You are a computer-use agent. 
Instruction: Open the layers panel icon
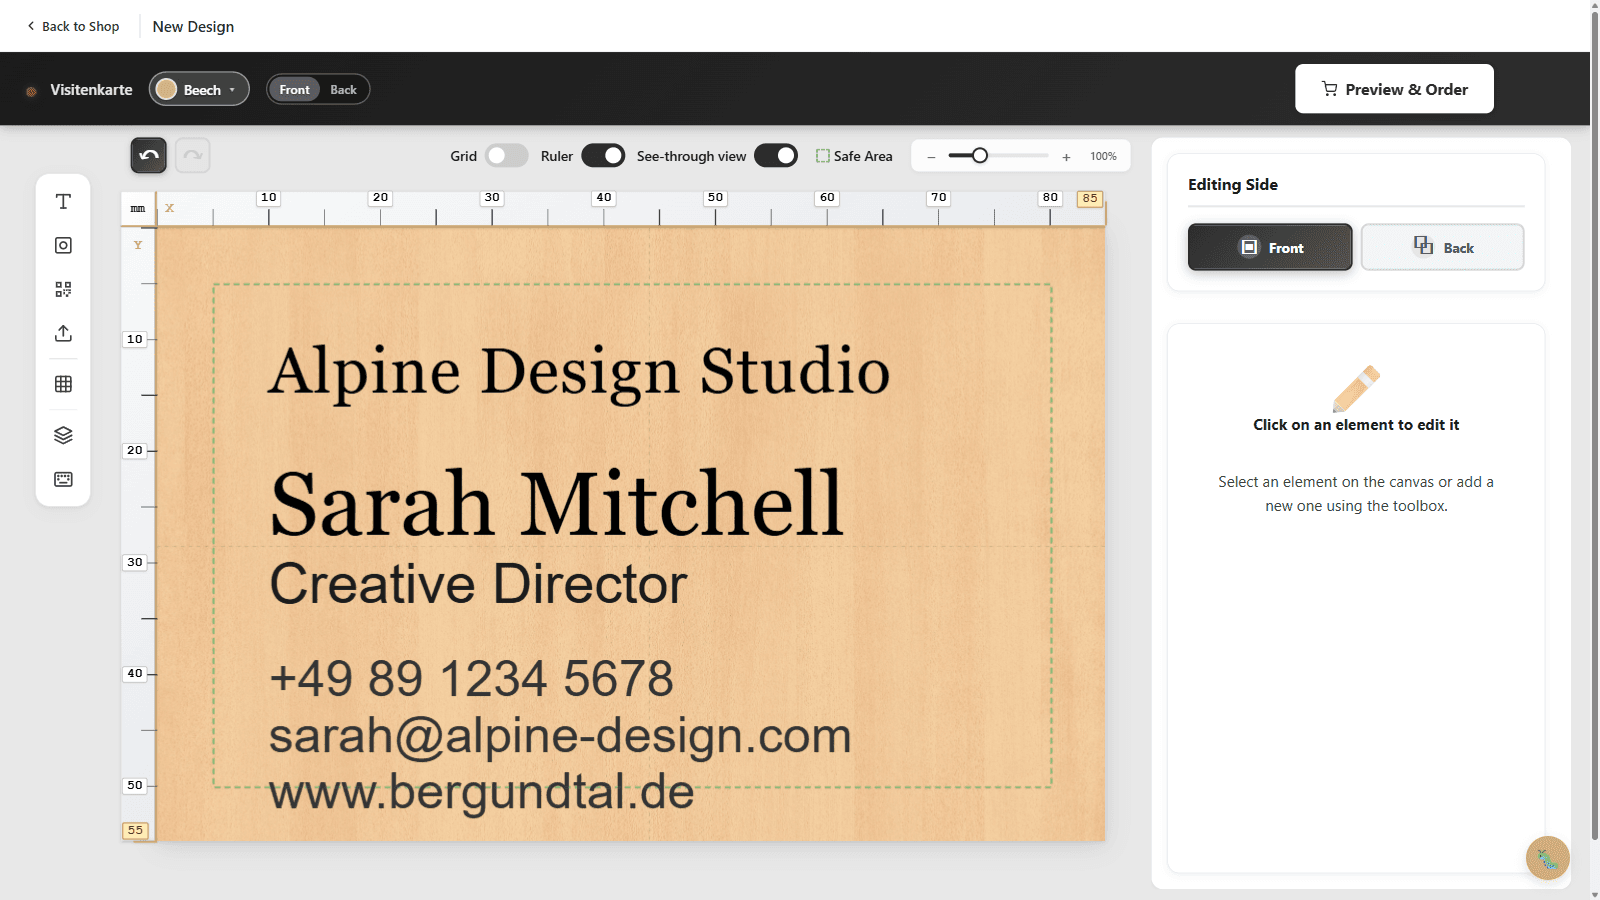(62, 434)
